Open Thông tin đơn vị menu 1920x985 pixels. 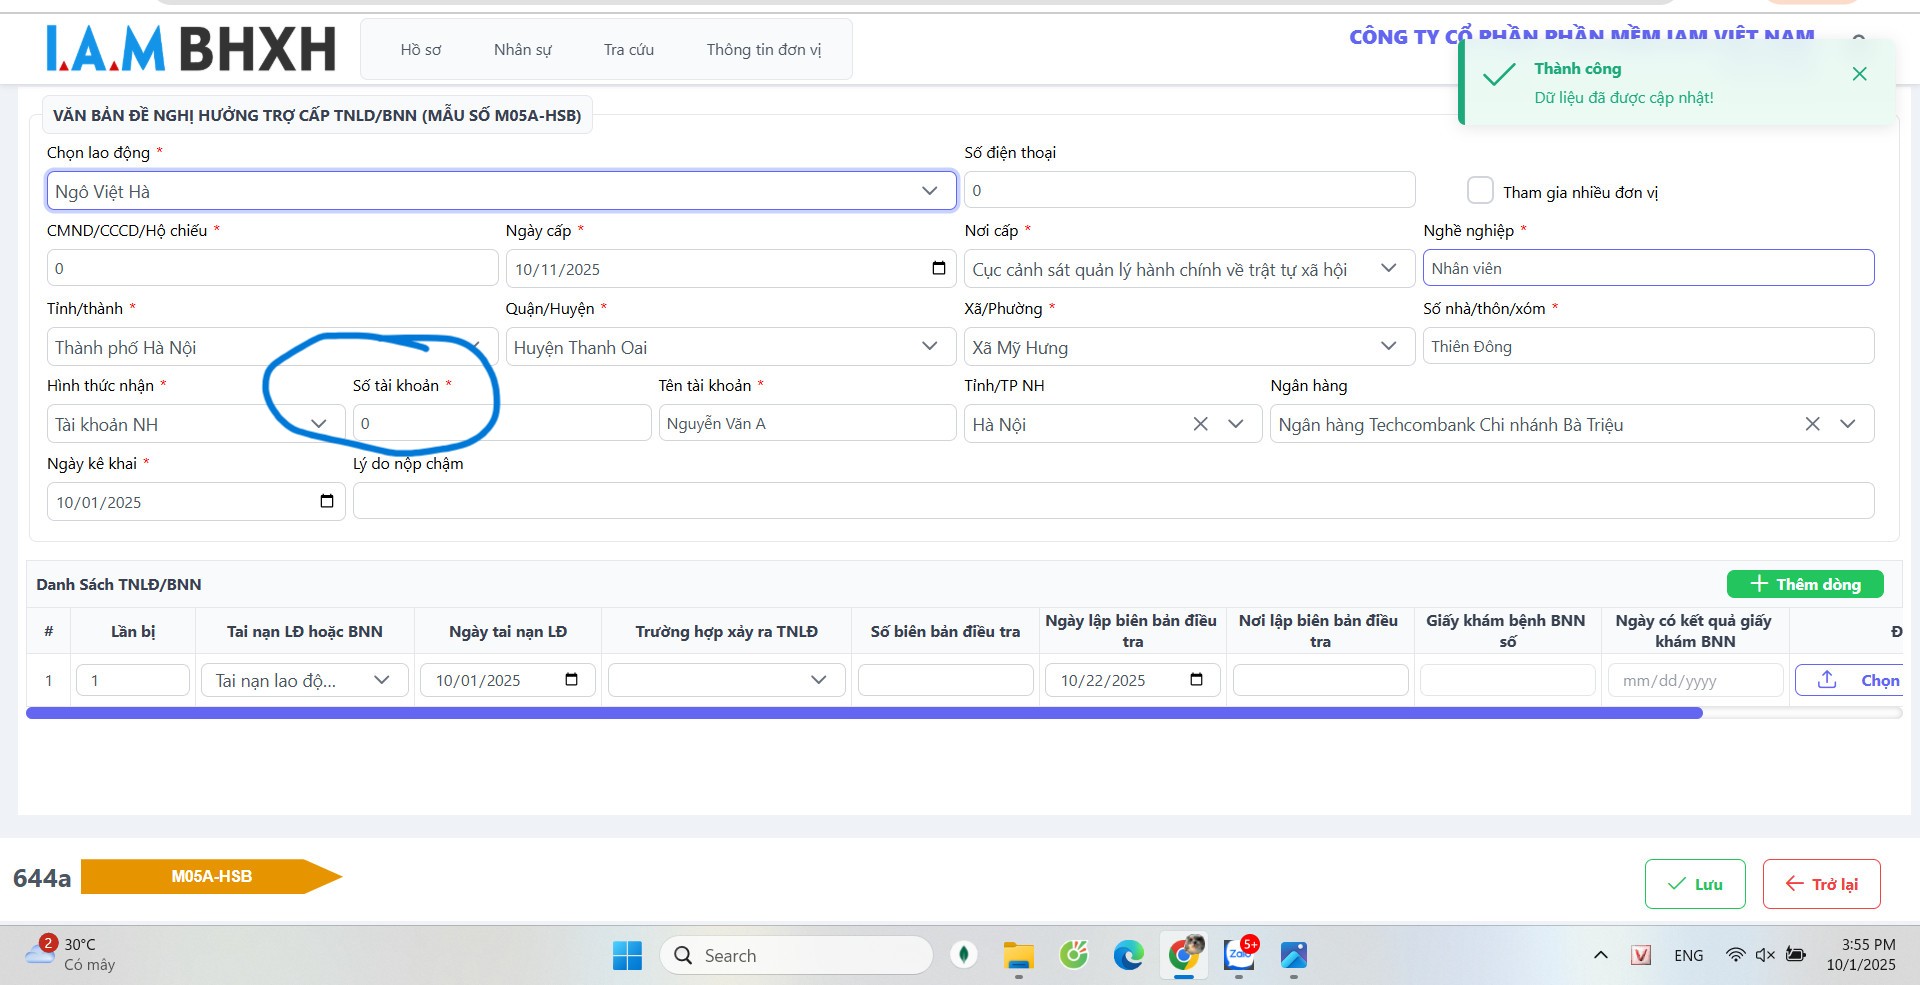[x=763, y=49]
